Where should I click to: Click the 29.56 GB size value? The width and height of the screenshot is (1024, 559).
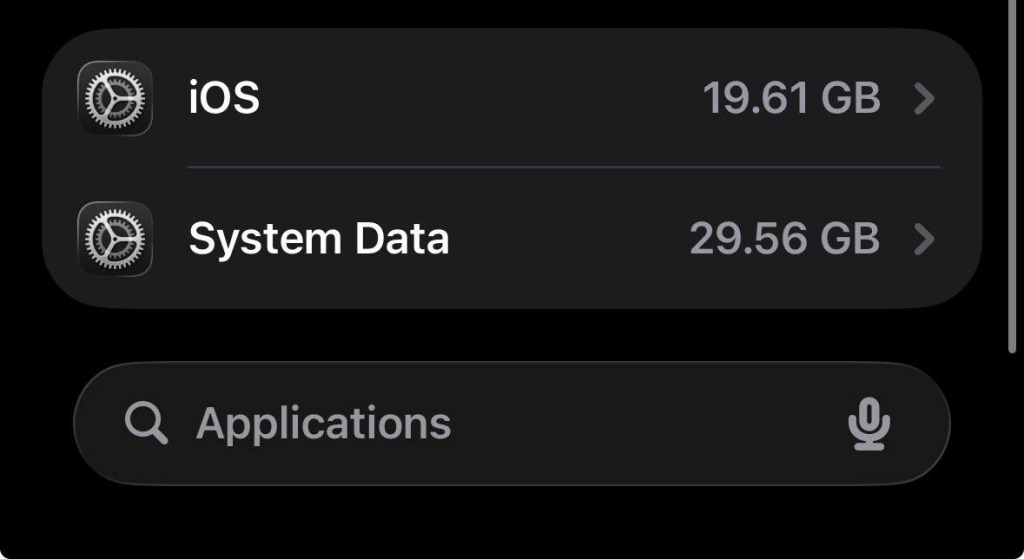click(784, 240)
